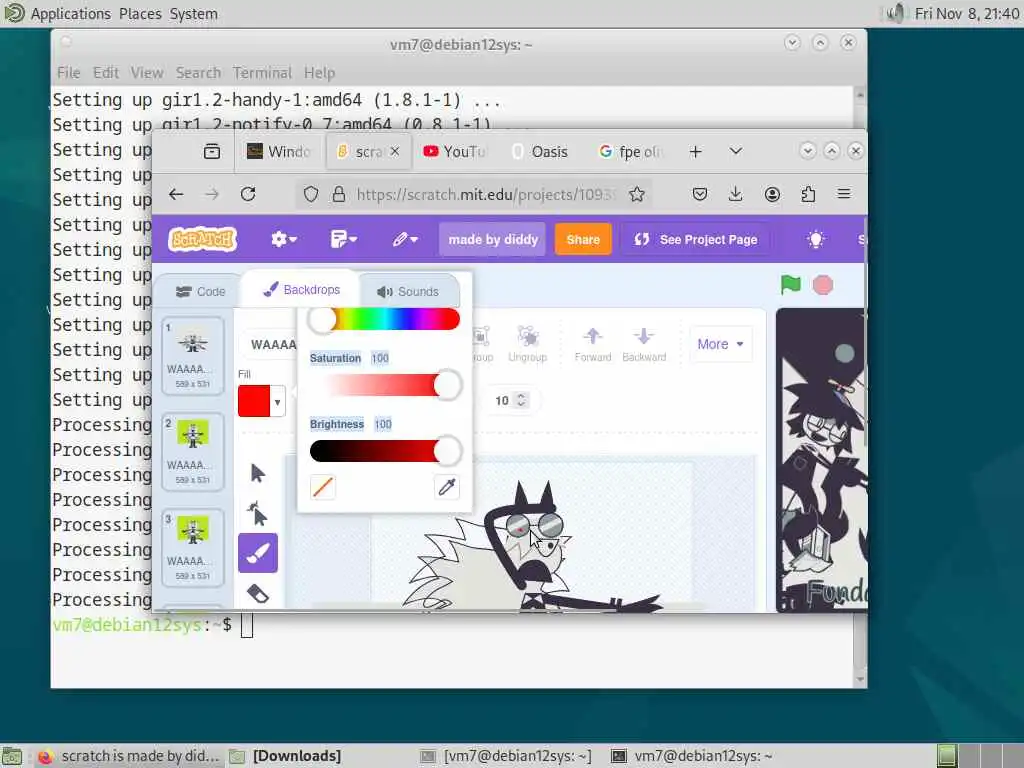Open the Scratch logo home
This screenshot has width=1024, height=768.
click(202, 239)
